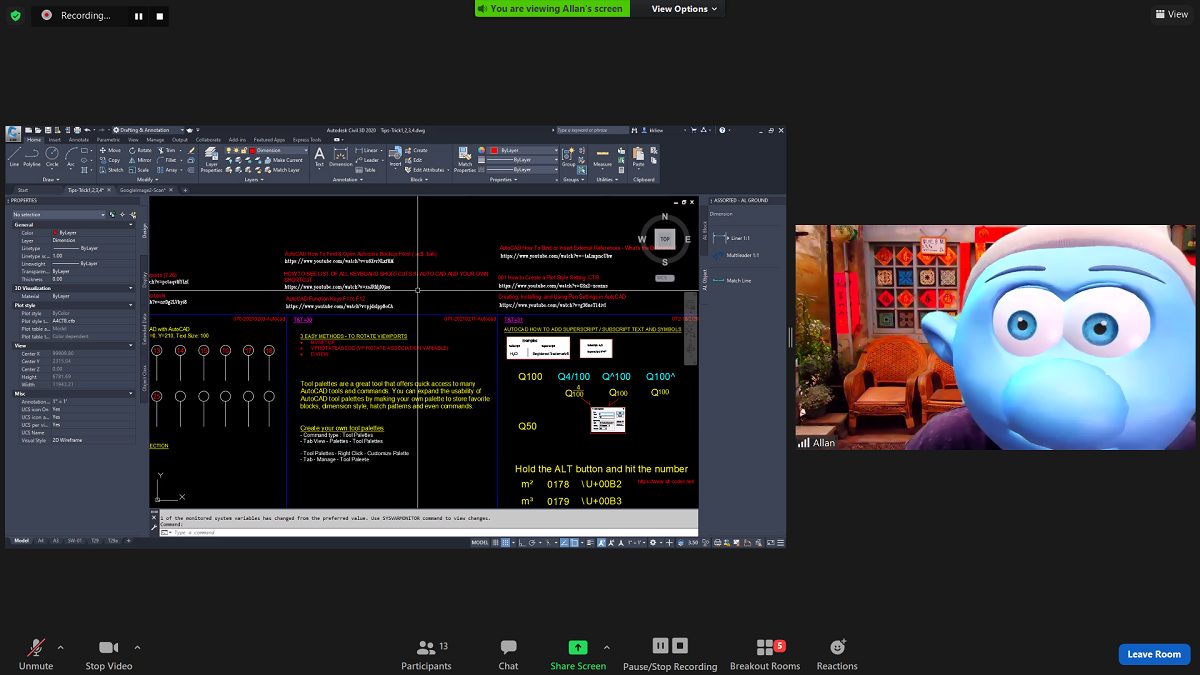
Task: Collapse the Misc section in Properties palette
Action: point(131,393)
